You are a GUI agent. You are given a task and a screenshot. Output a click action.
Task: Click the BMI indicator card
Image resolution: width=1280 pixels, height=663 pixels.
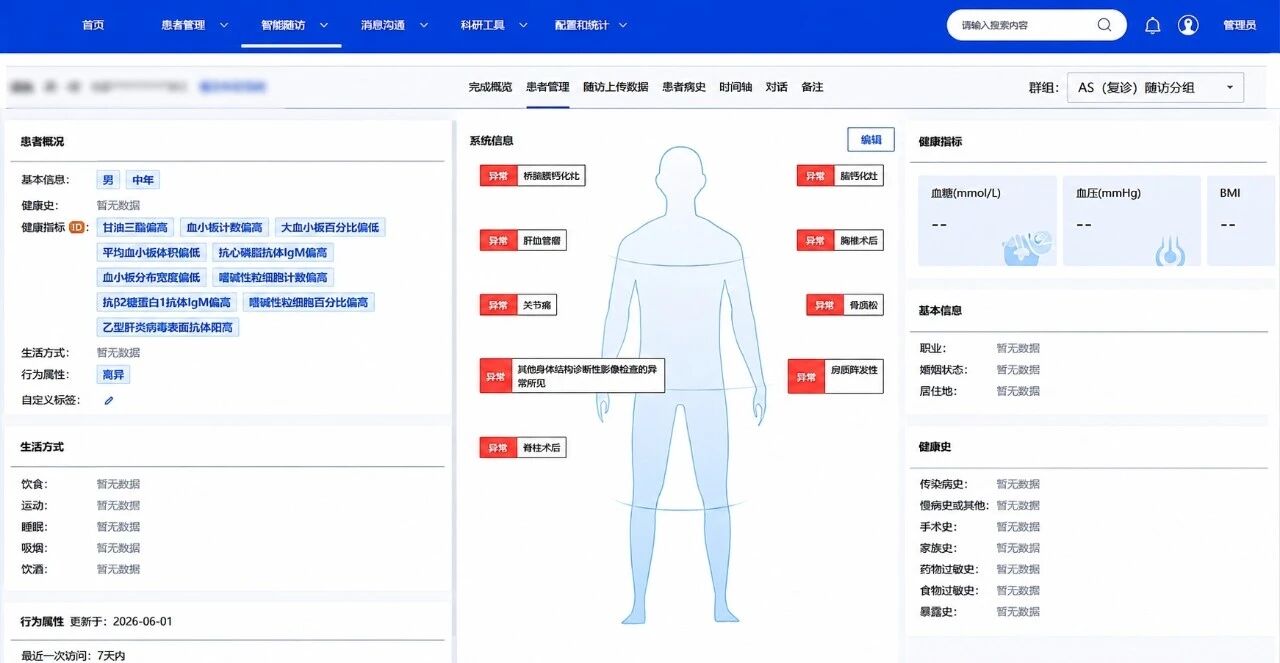pos(1243,221)
